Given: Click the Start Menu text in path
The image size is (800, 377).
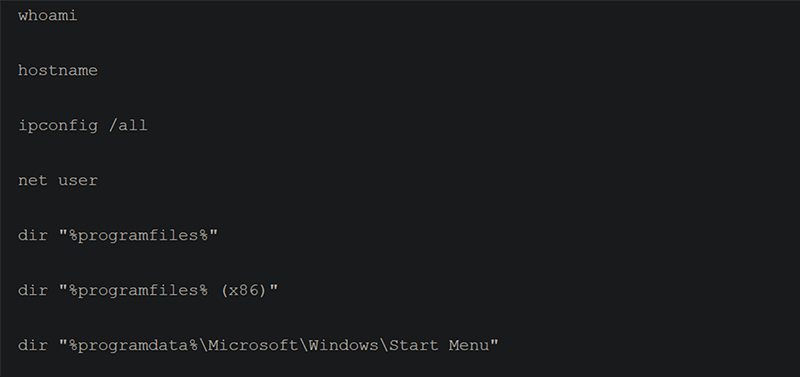Looking at the screenshot, I should (x=439, y=345).
